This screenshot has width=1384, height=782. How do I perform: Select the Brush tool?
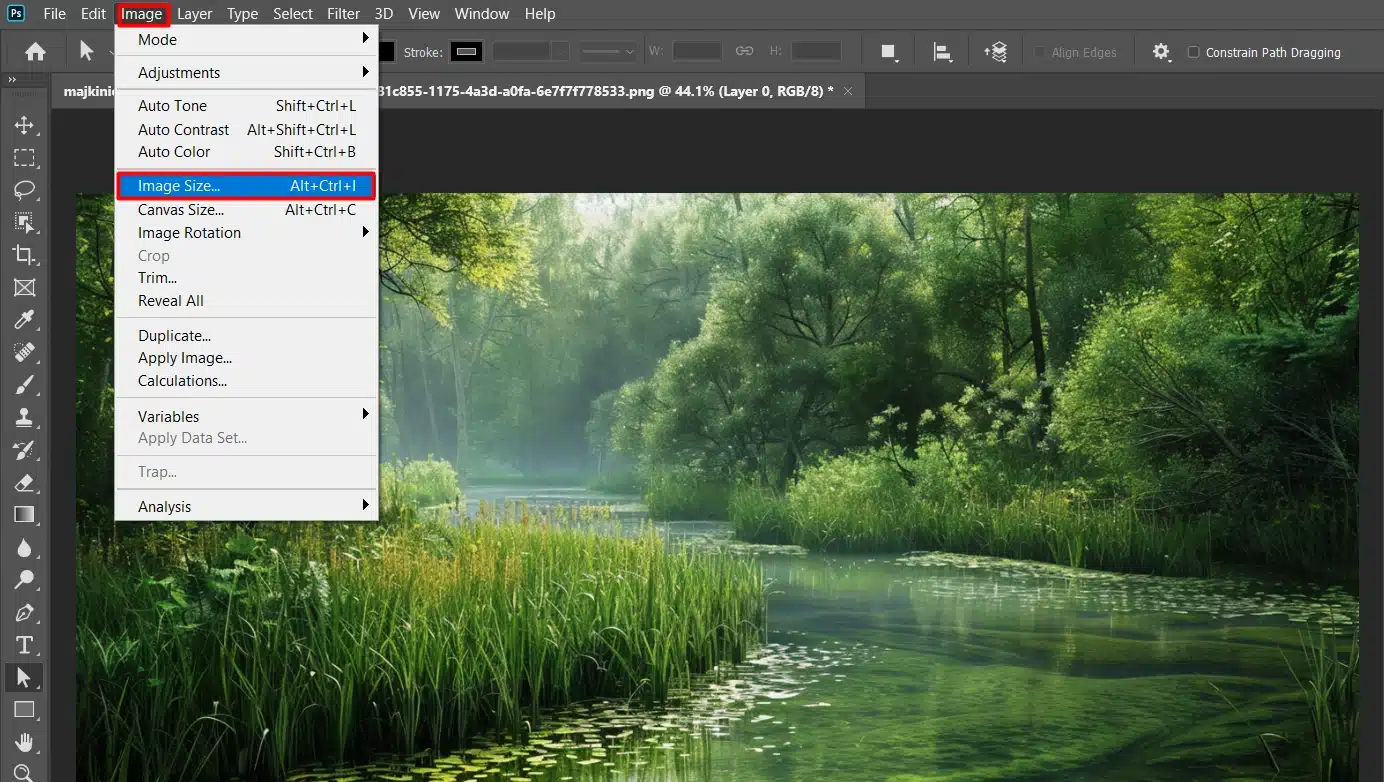point(24,385)
